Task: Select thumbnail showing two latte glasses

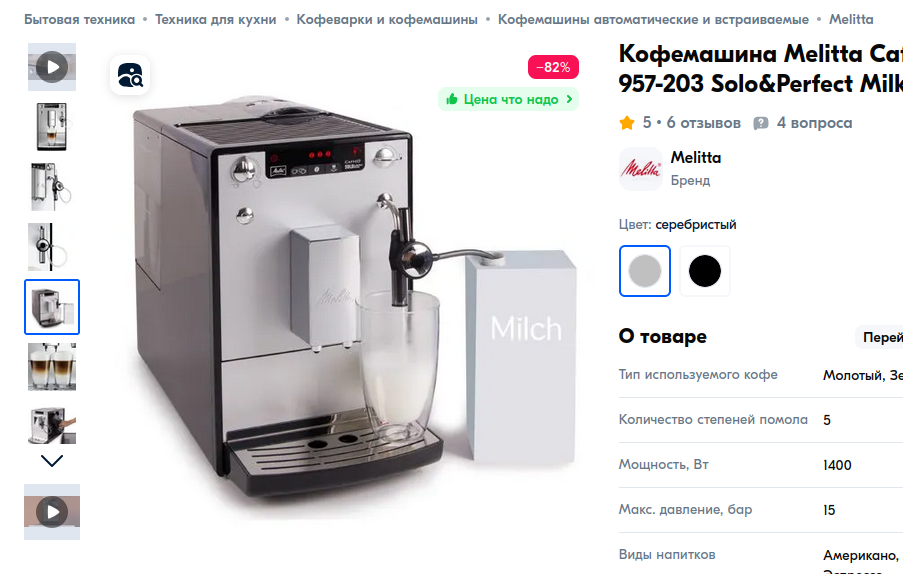Action: tap(52, 367)
